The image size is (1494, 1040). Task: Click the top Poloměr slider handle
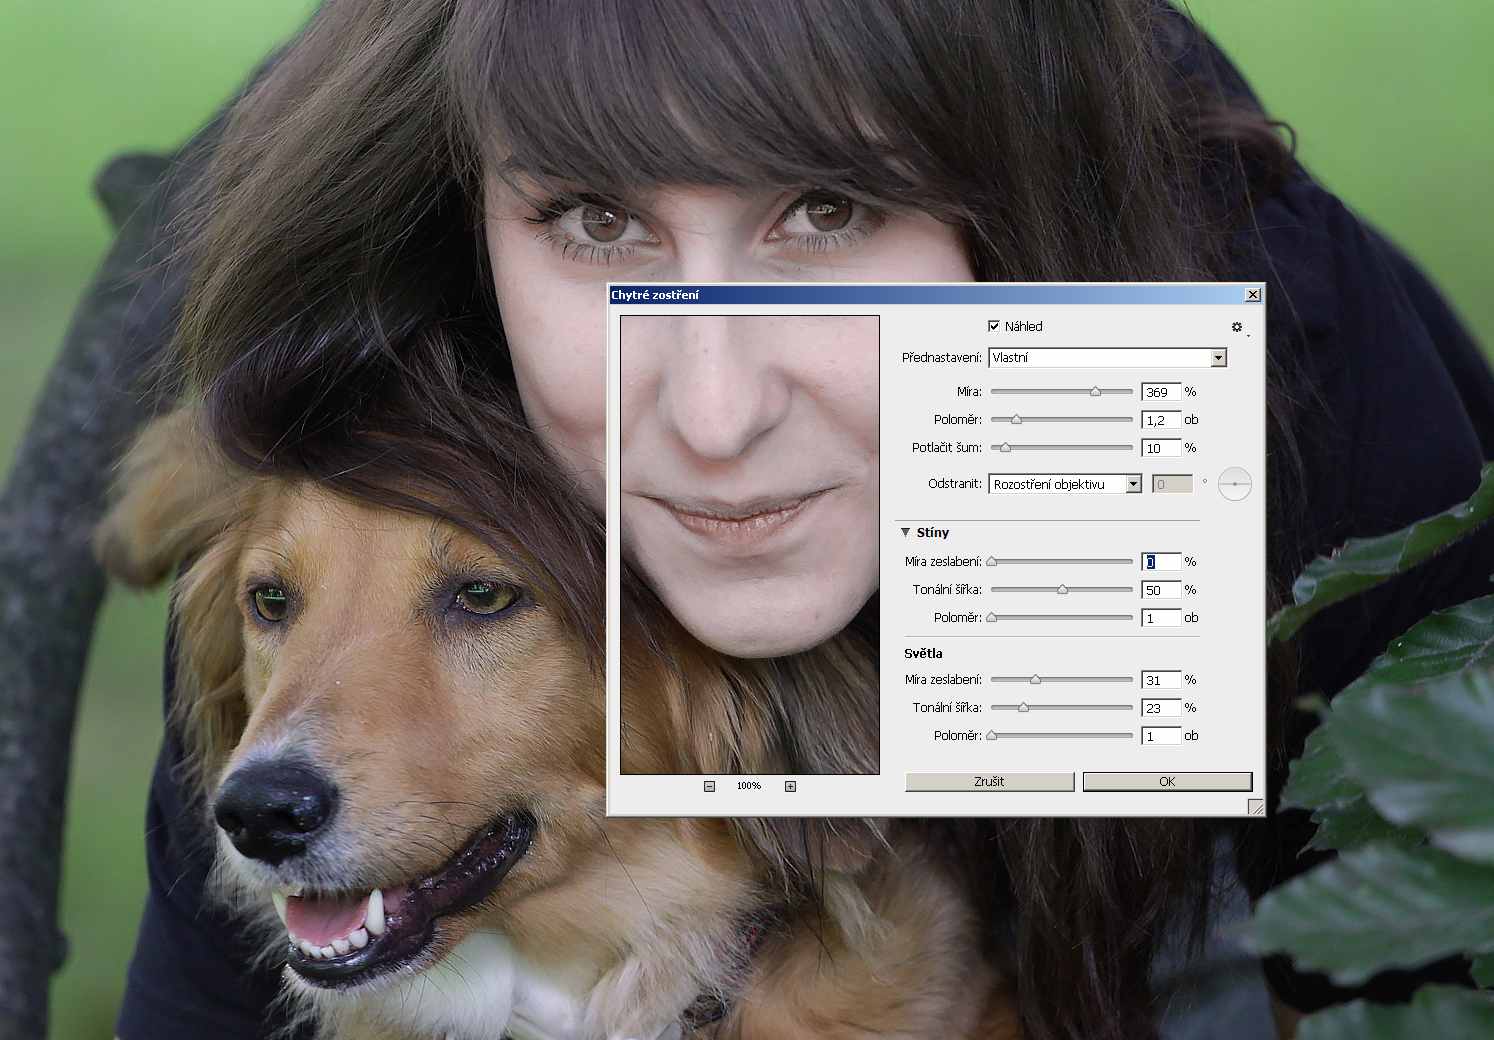tap(1016, 420)
